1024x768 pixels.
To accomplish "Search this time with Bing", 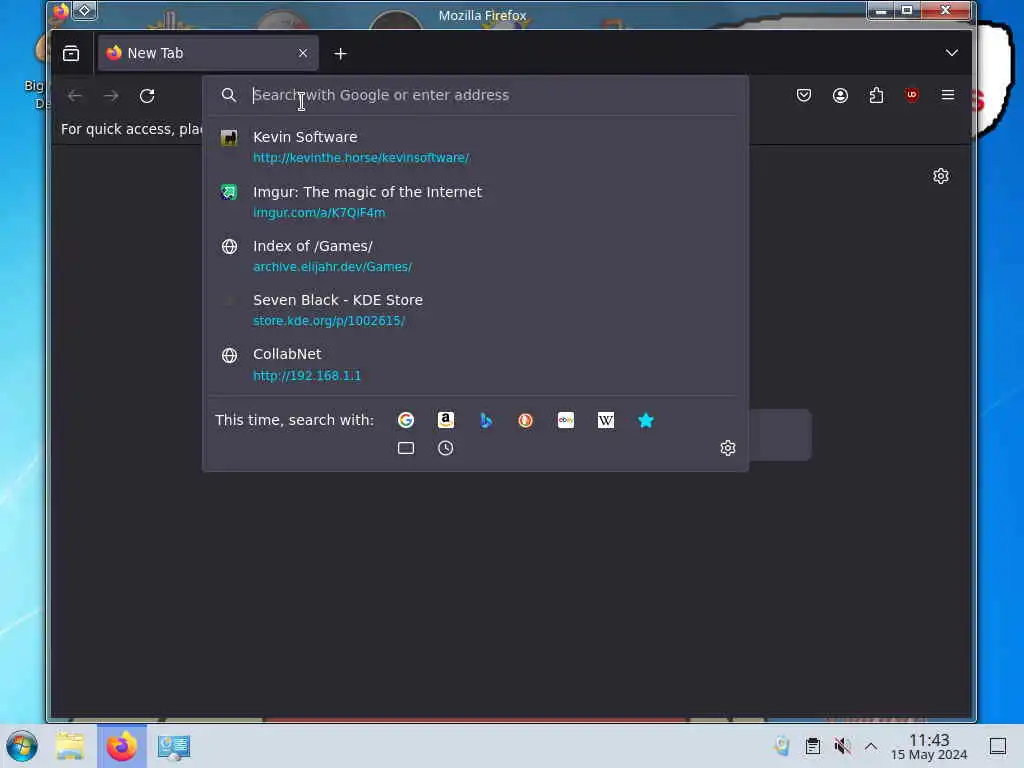I will pos(485,421).
